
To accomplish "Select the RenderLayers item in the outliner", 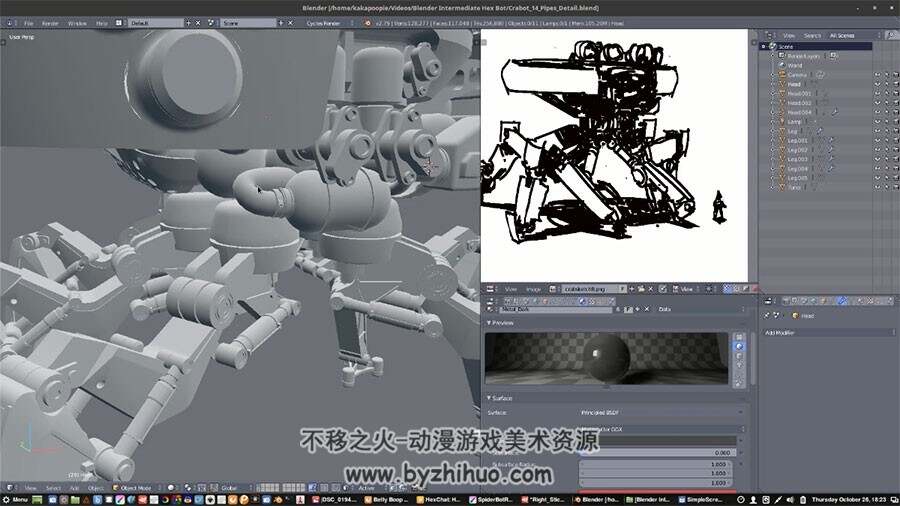I will coord(804,56).
